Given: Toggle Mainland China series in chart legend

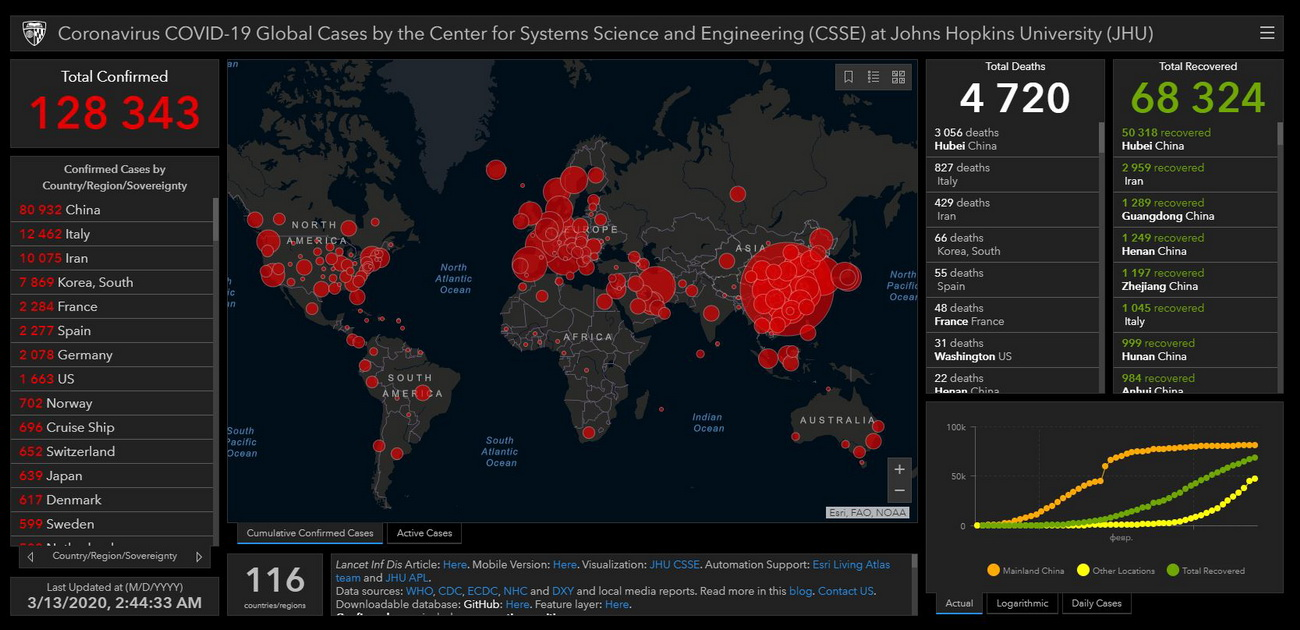Looking at the screenshot, I should (x=1025, y=570).
